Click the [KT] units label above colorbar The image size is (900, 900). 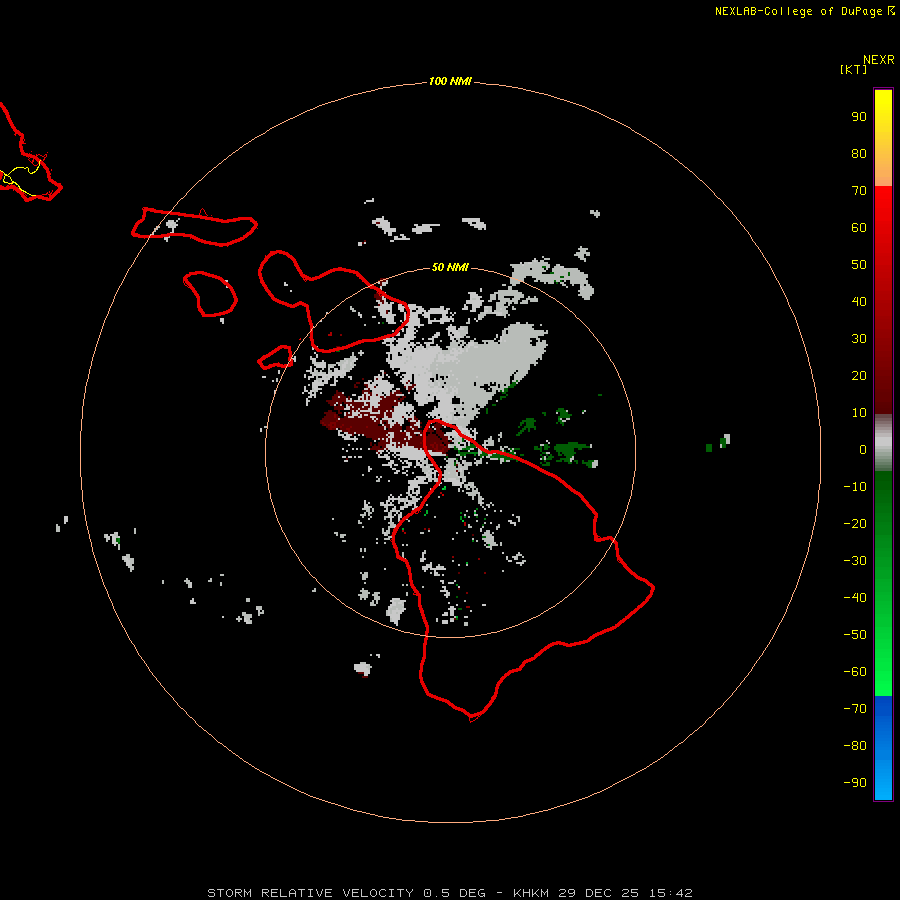click(x=853, y=69)
